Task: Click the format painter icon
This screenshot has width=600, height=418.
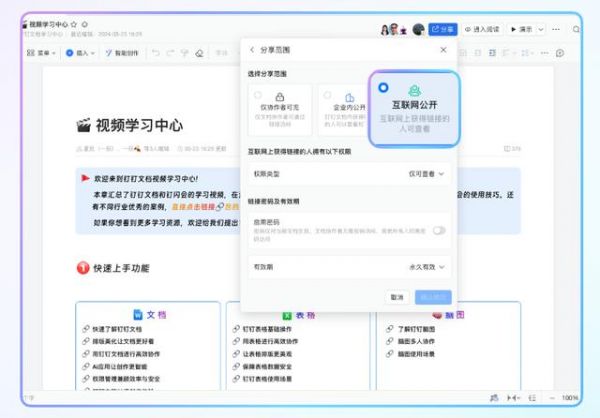Action: (186, 52)
